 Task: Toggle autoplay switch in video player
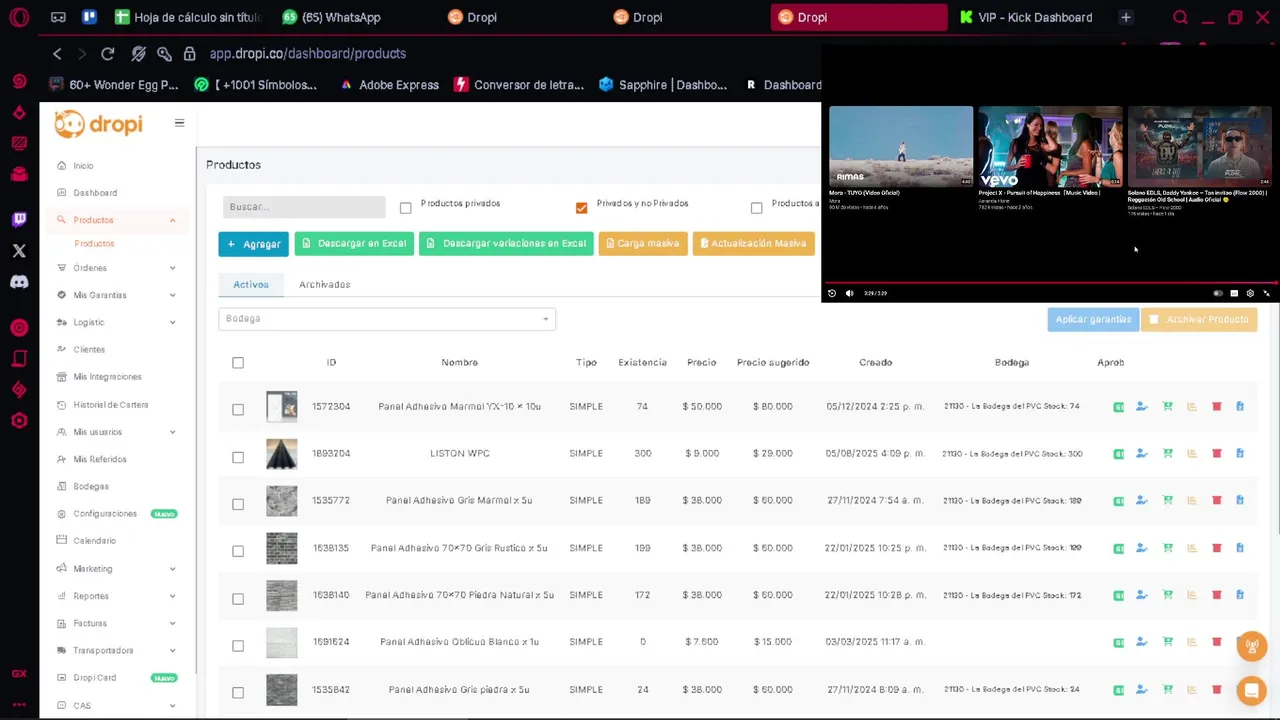pos(1217,293)
